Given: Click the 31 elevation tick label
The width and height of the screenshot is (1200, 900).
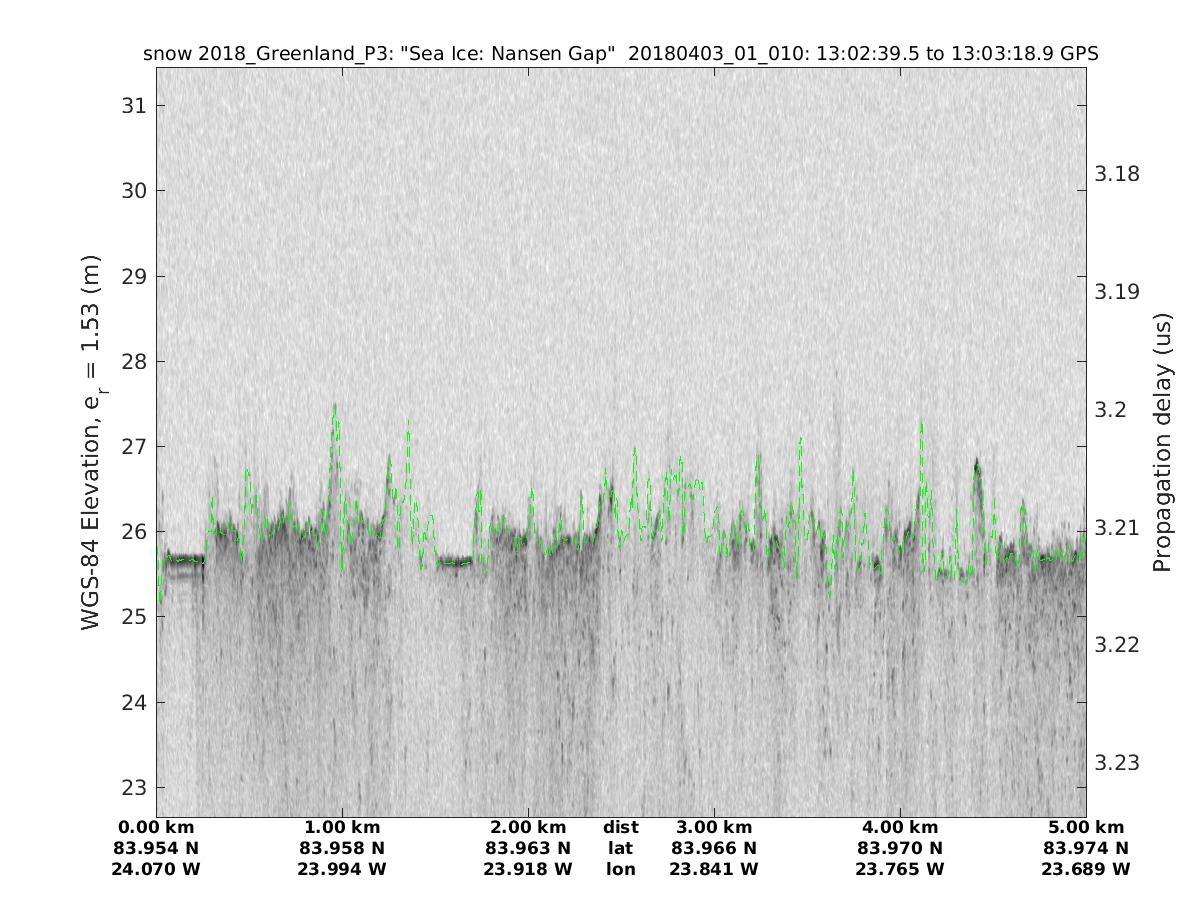Looking at the screenshot, I should click(131, 106).
